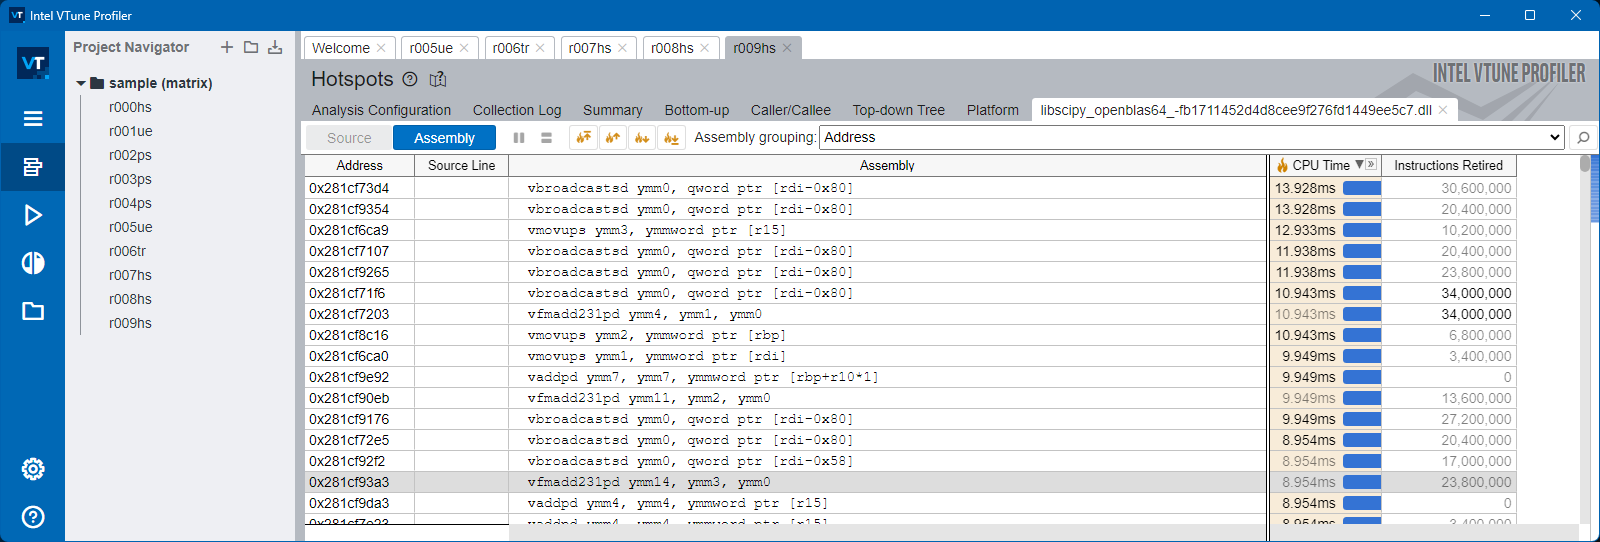Toggle side-by-side vertical split view

coord(519,138)
